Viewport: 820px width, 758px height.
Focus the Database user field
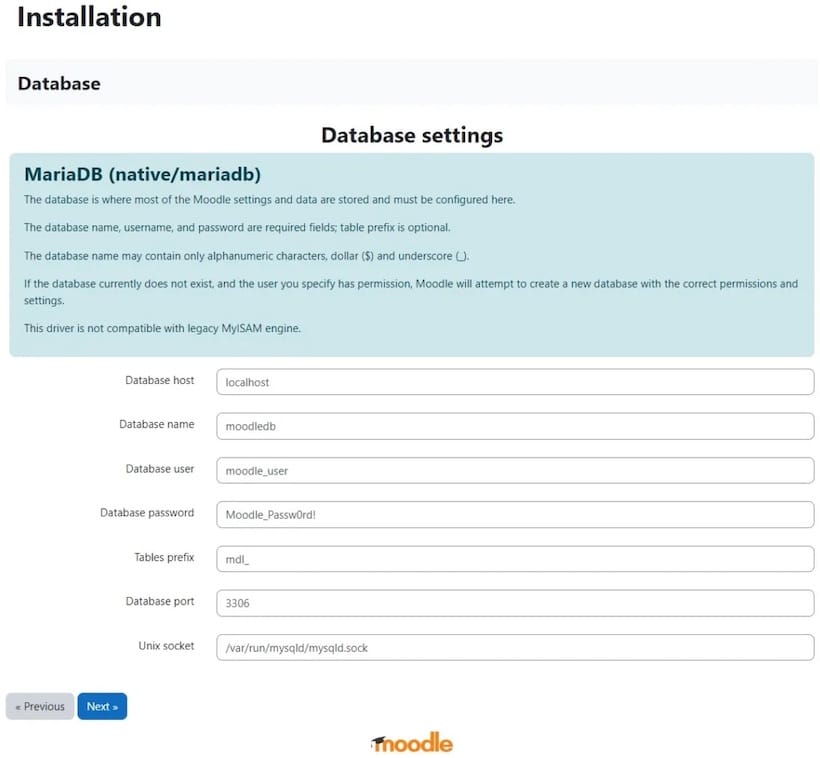(515, 470)
